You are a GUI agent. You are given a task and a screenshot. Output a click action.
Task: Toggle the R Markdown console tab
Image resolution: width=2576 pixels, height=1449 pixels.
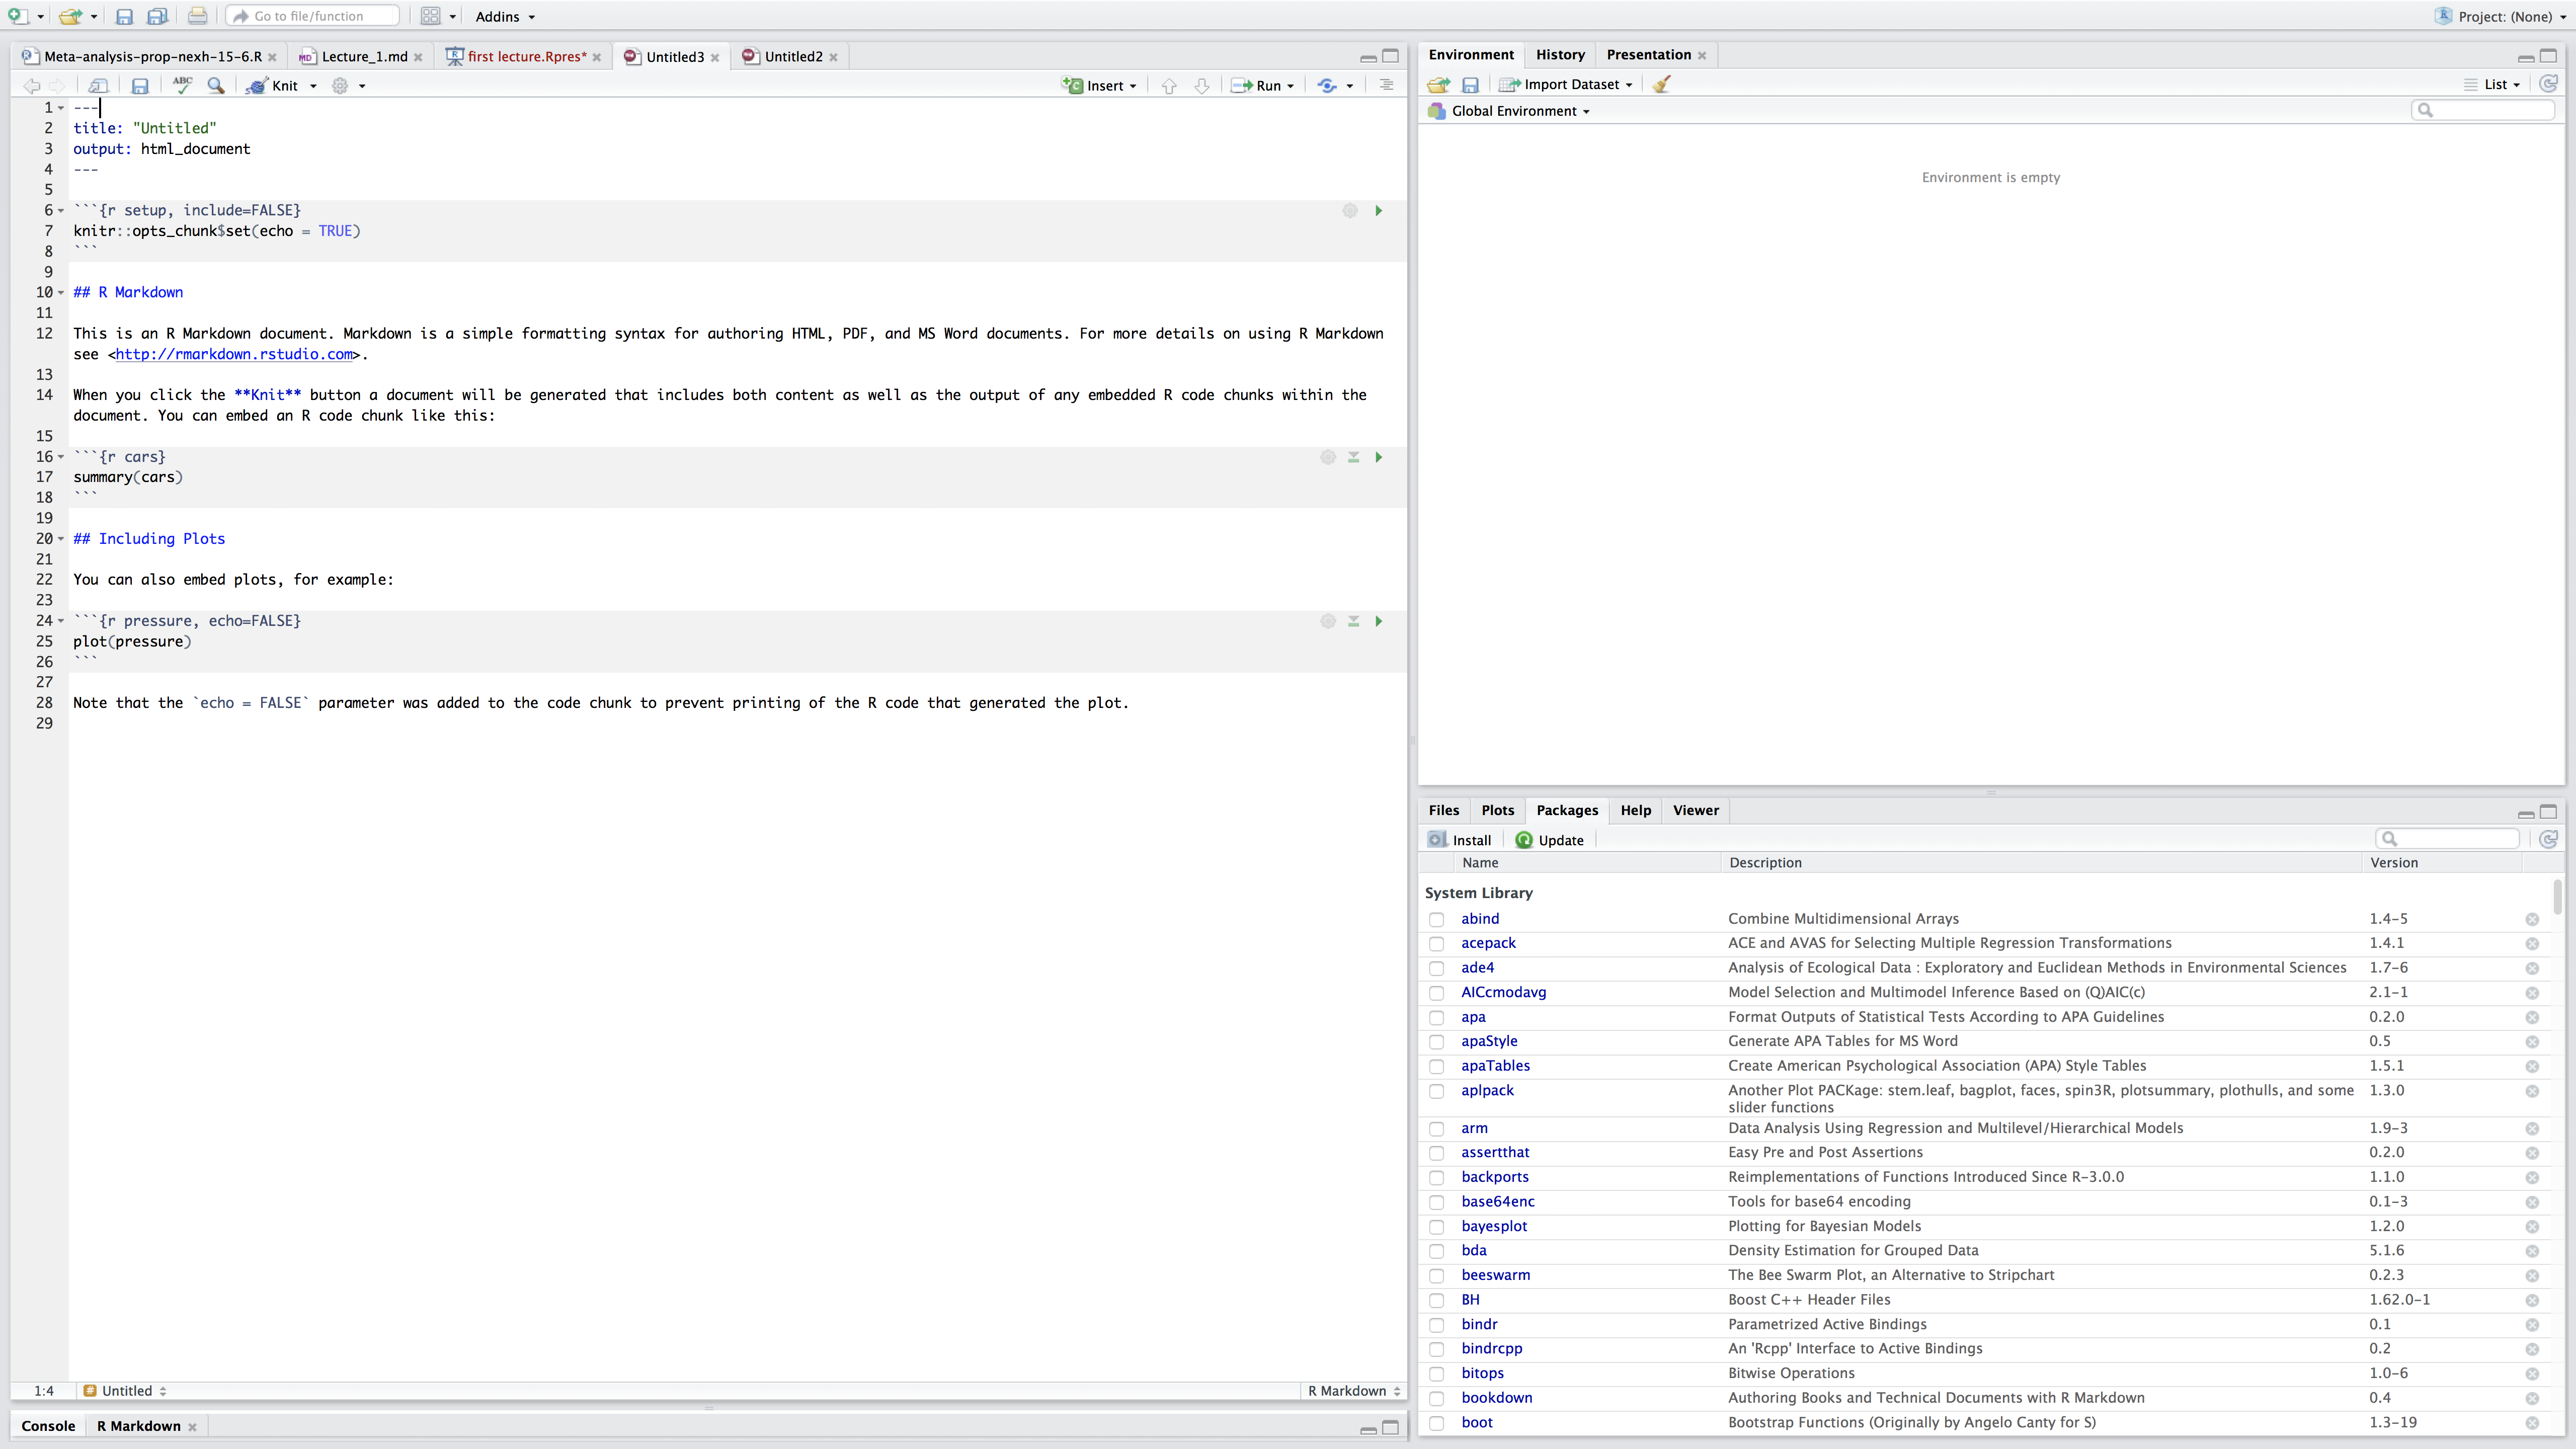[x=138, y=1426]
